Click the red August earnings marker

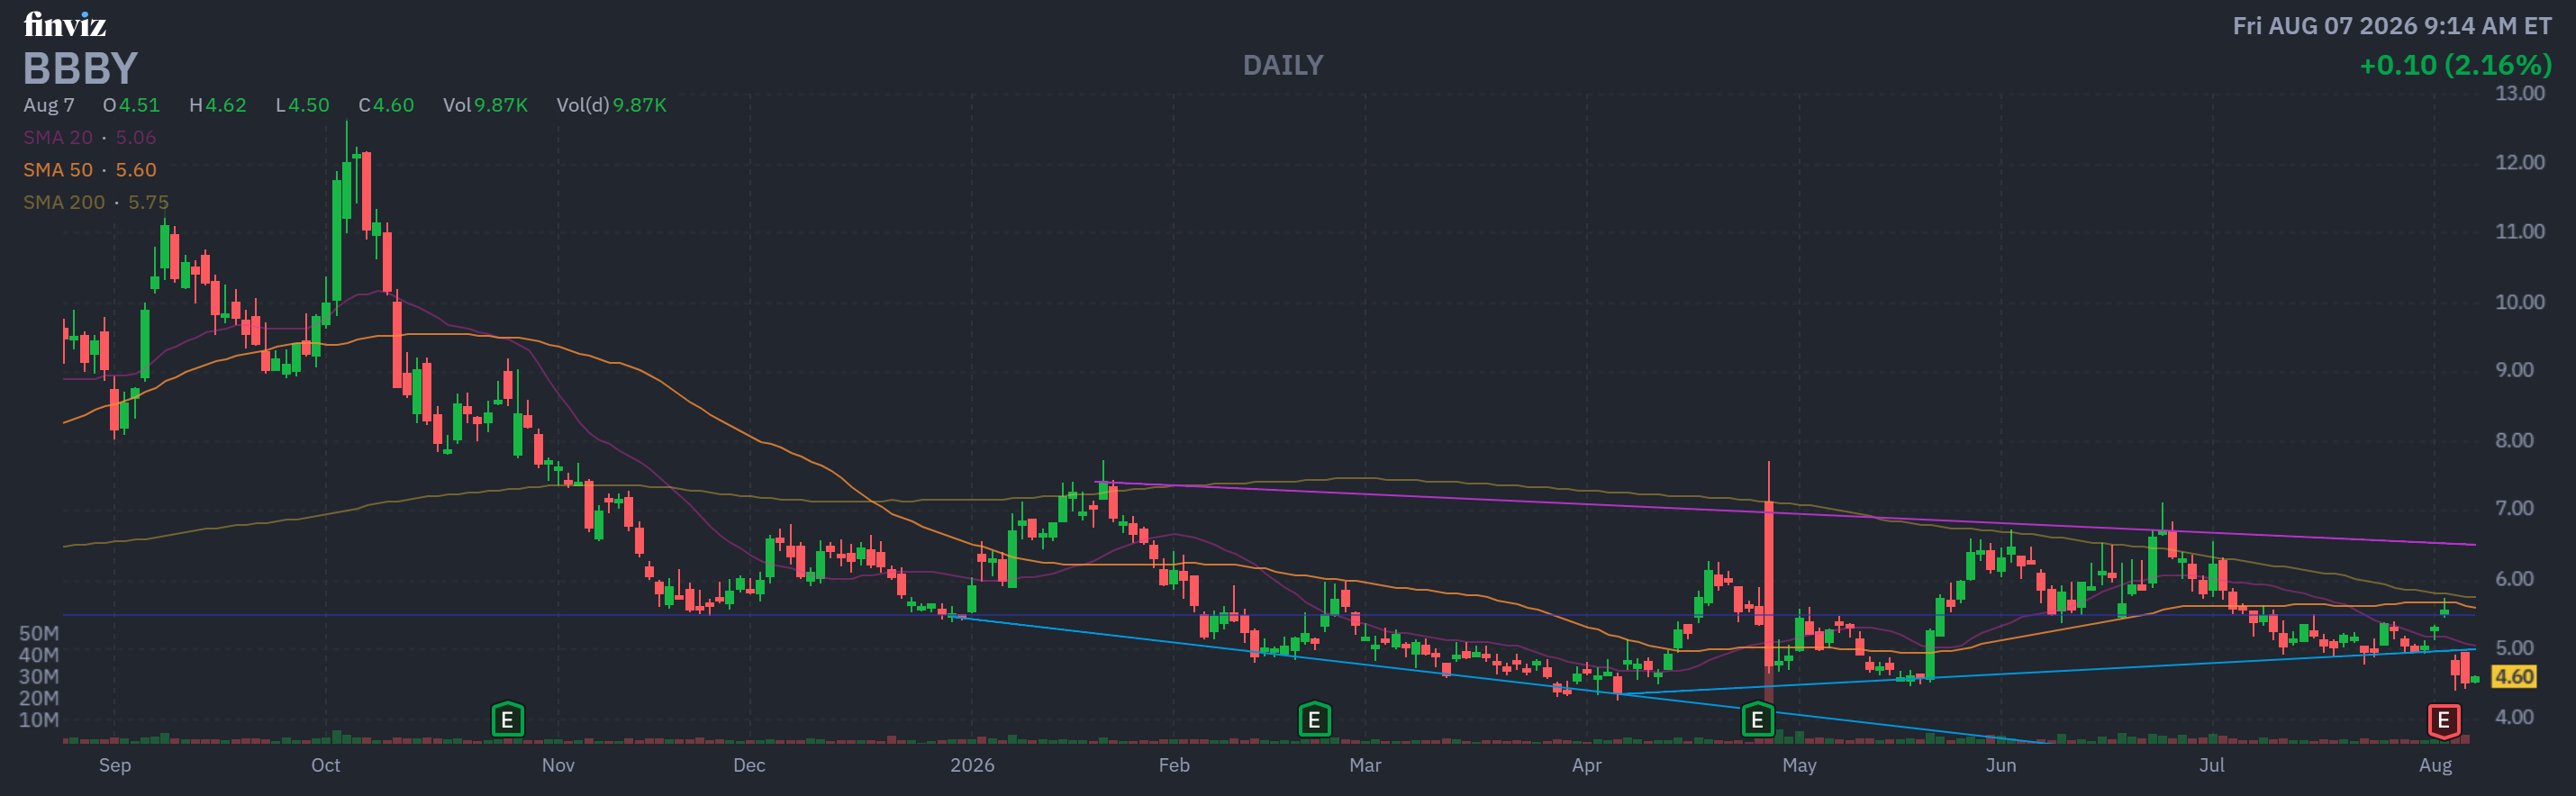tap(2443, 720)
